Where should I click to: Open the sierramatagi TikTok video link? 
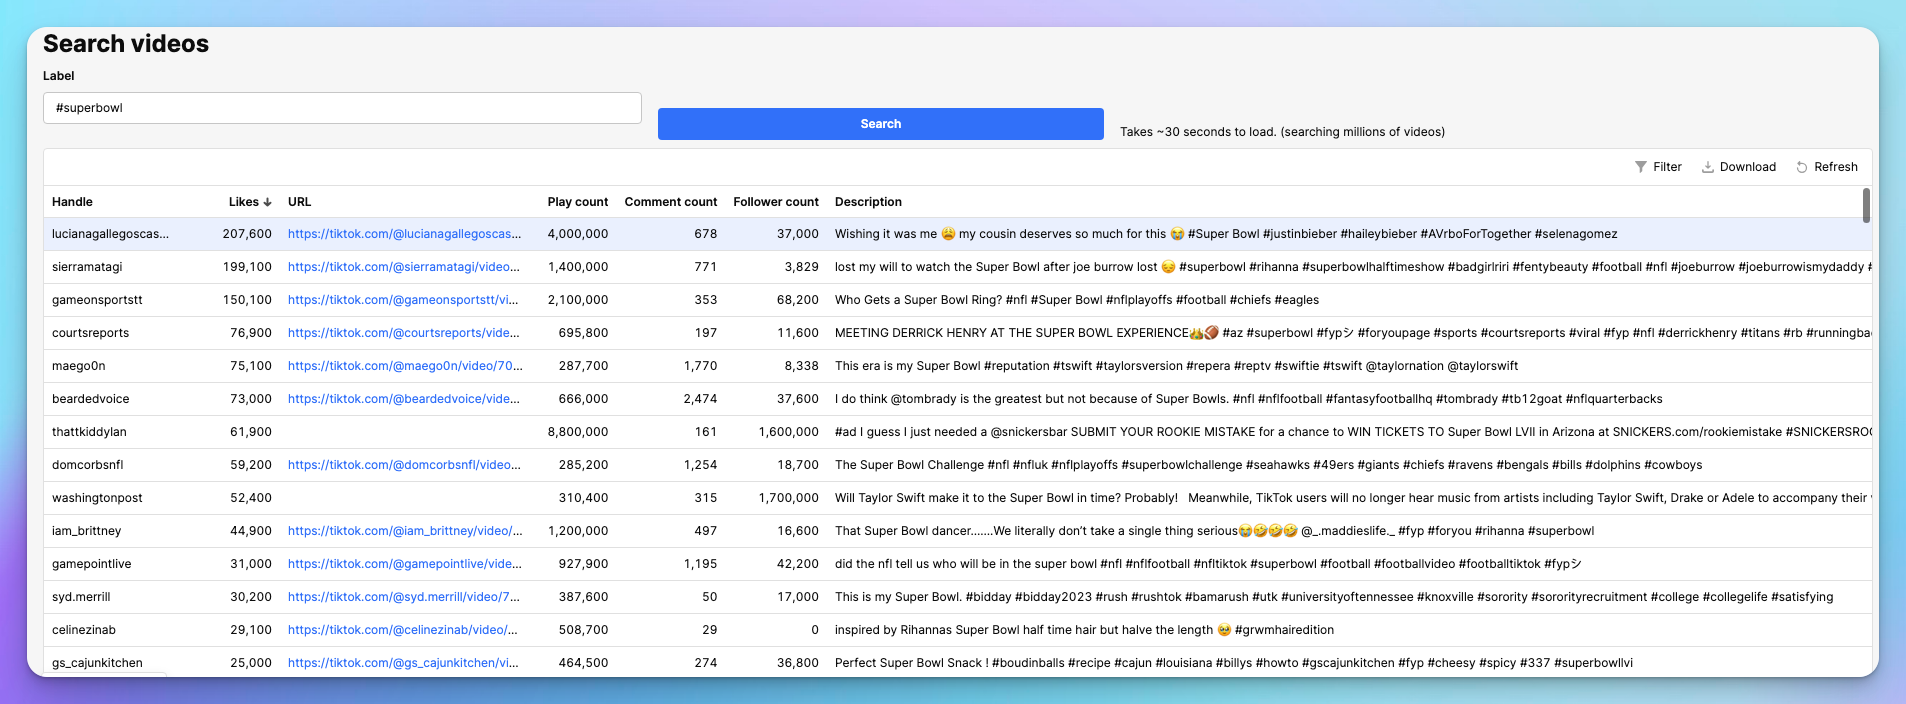(404, 267)
